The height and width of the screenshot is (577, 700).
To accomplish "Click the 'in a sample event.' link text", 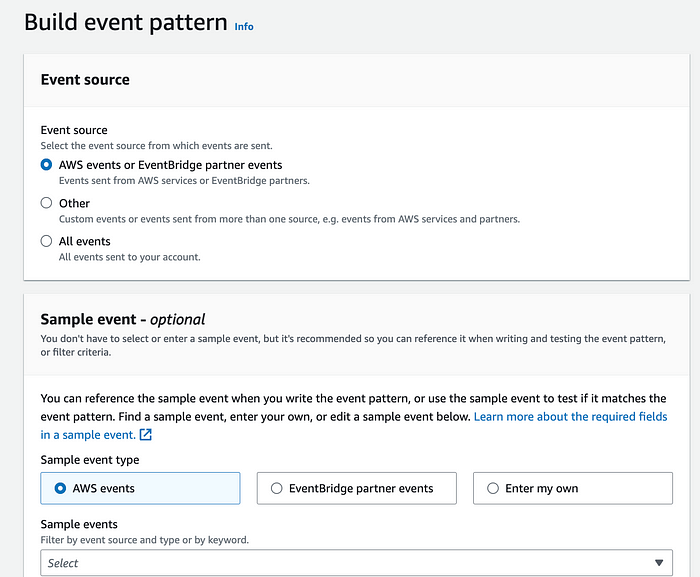I will coord(88,435).
